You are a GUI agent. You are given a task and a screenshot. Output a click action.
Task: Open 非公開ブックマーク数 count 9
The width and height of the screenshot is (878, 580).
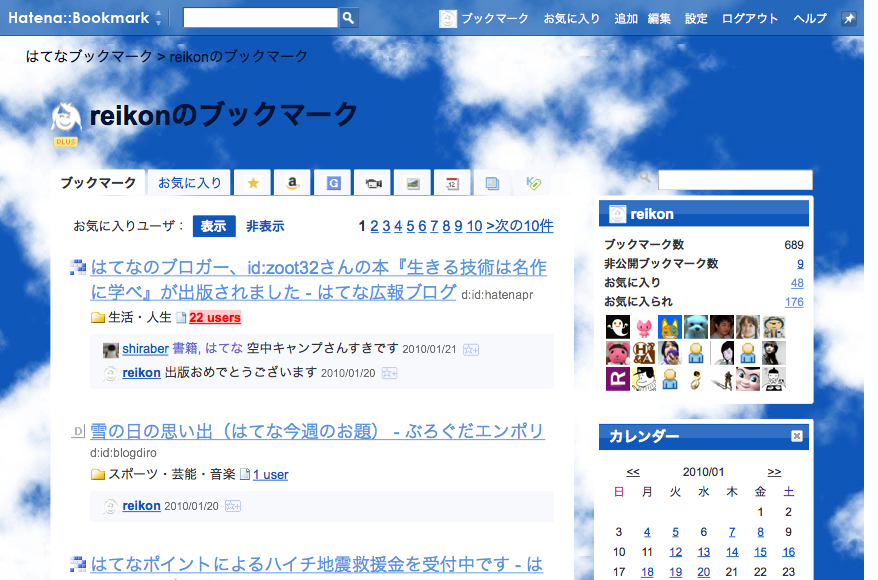pos(800,264)
